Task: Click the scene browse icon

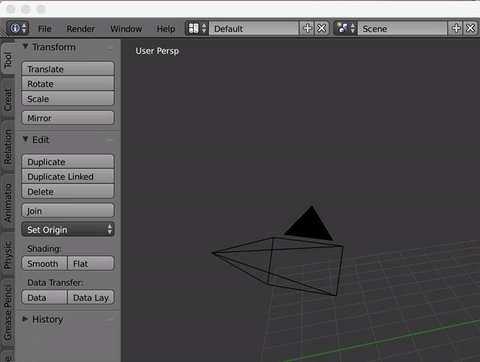Action: pyautogui.click(x=346, y=28)
